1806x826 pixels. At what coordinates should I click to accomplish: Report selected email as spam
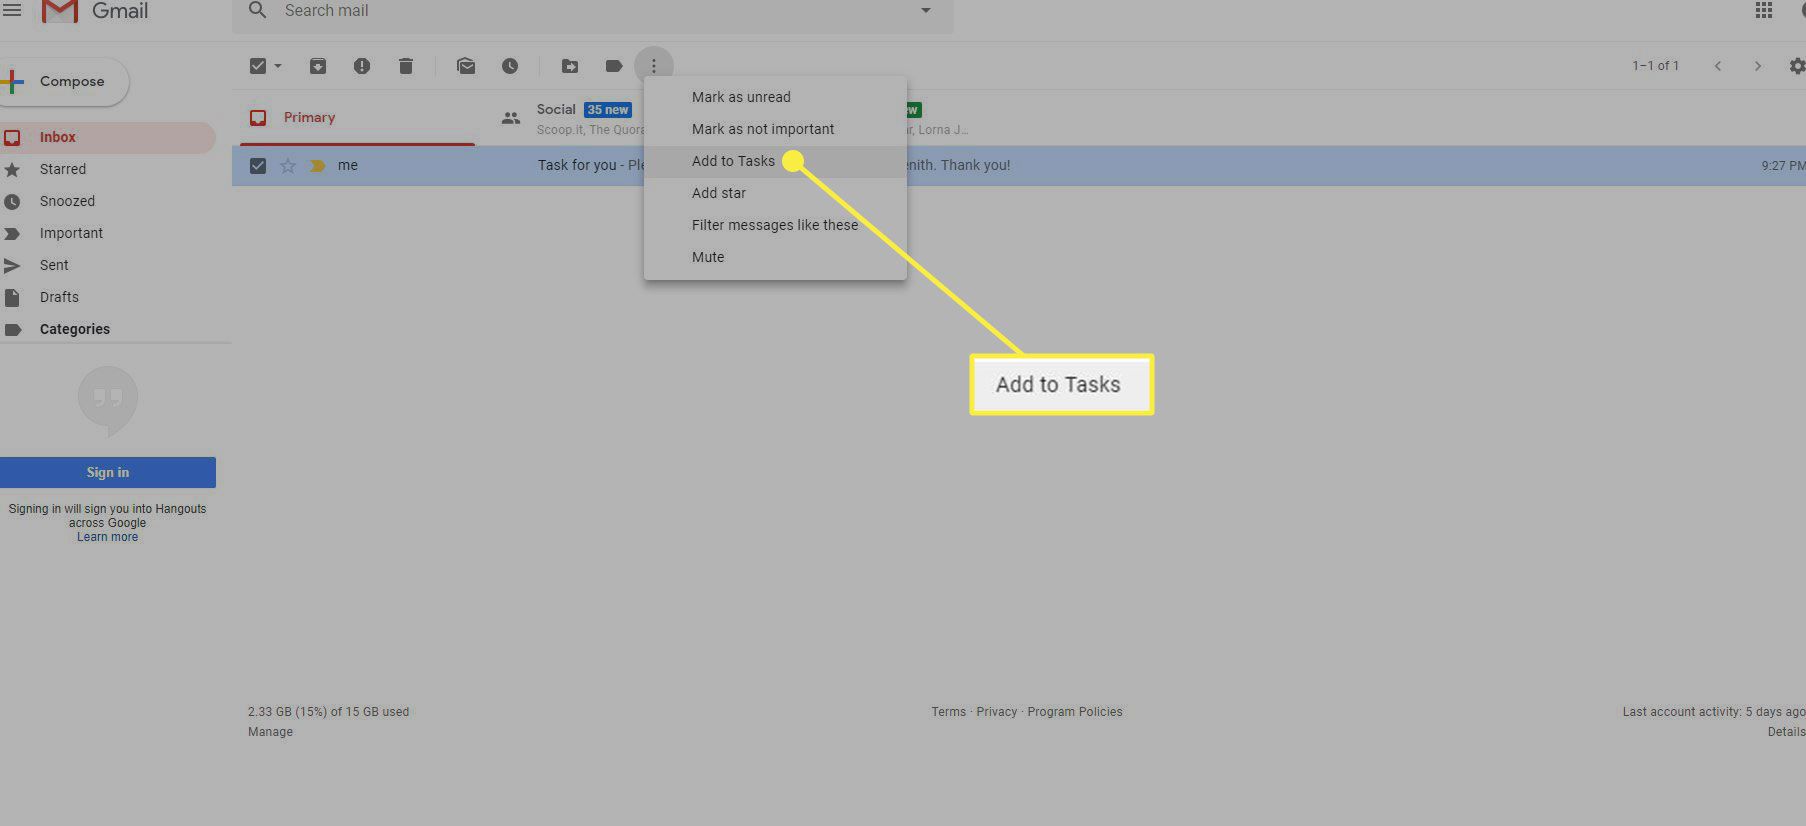click(362, 66)
